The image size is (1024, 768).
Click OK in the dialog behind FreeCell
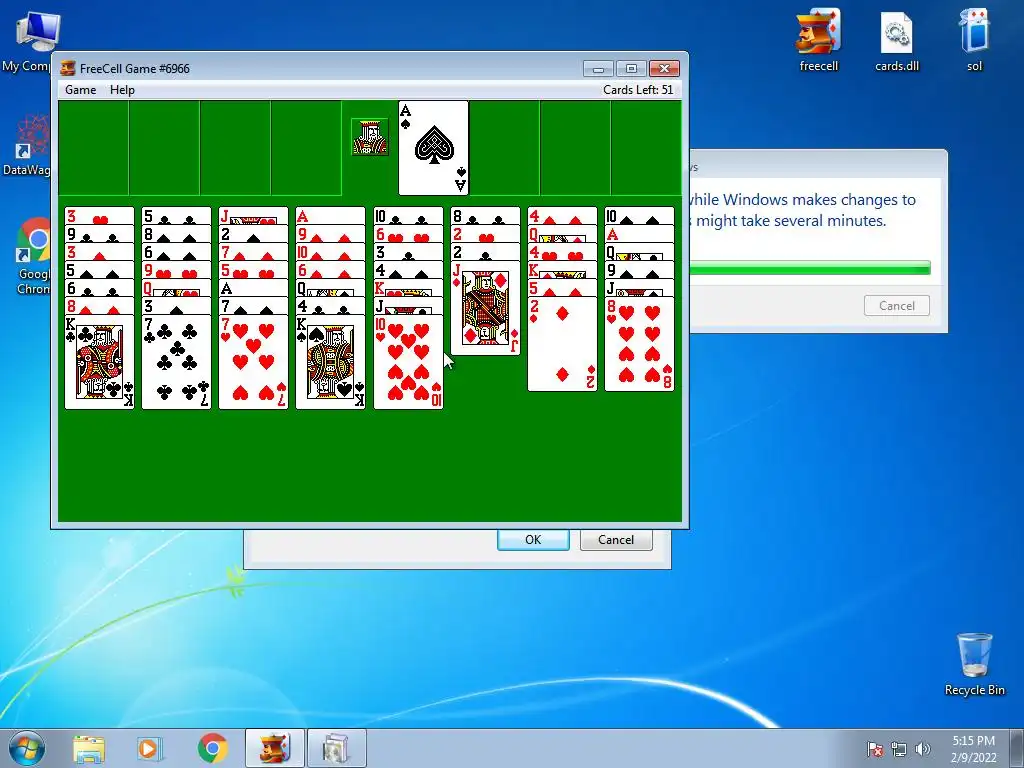pos(533,539)
